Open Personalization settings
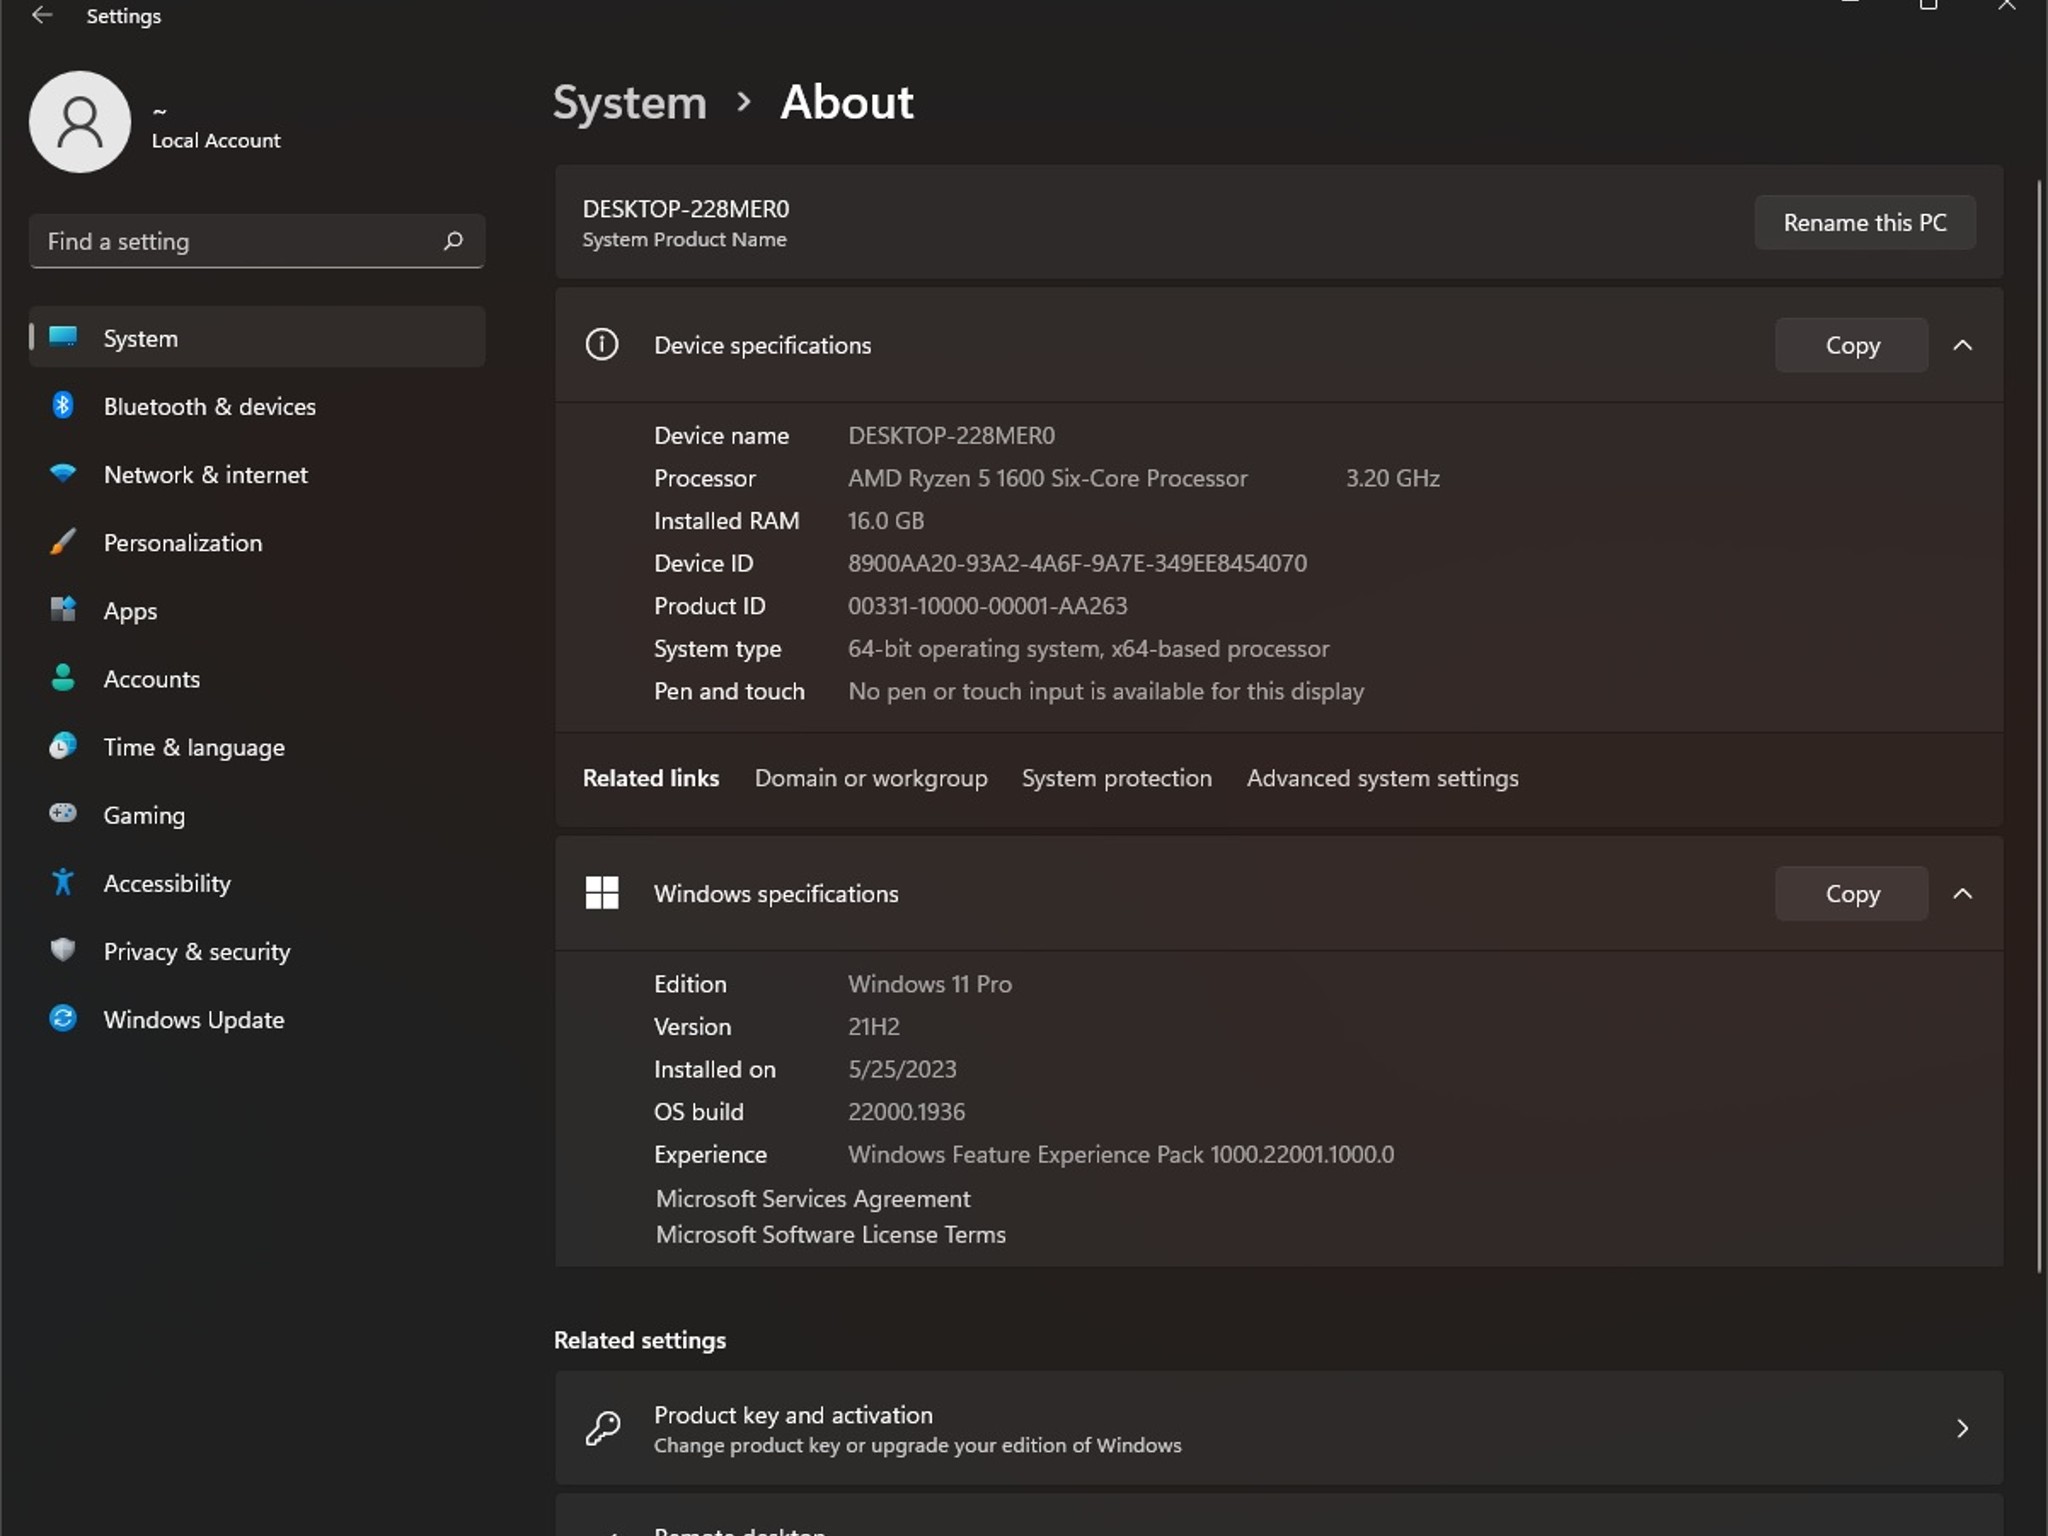This screenshot has width=2048, height=1536. point(257,542)
